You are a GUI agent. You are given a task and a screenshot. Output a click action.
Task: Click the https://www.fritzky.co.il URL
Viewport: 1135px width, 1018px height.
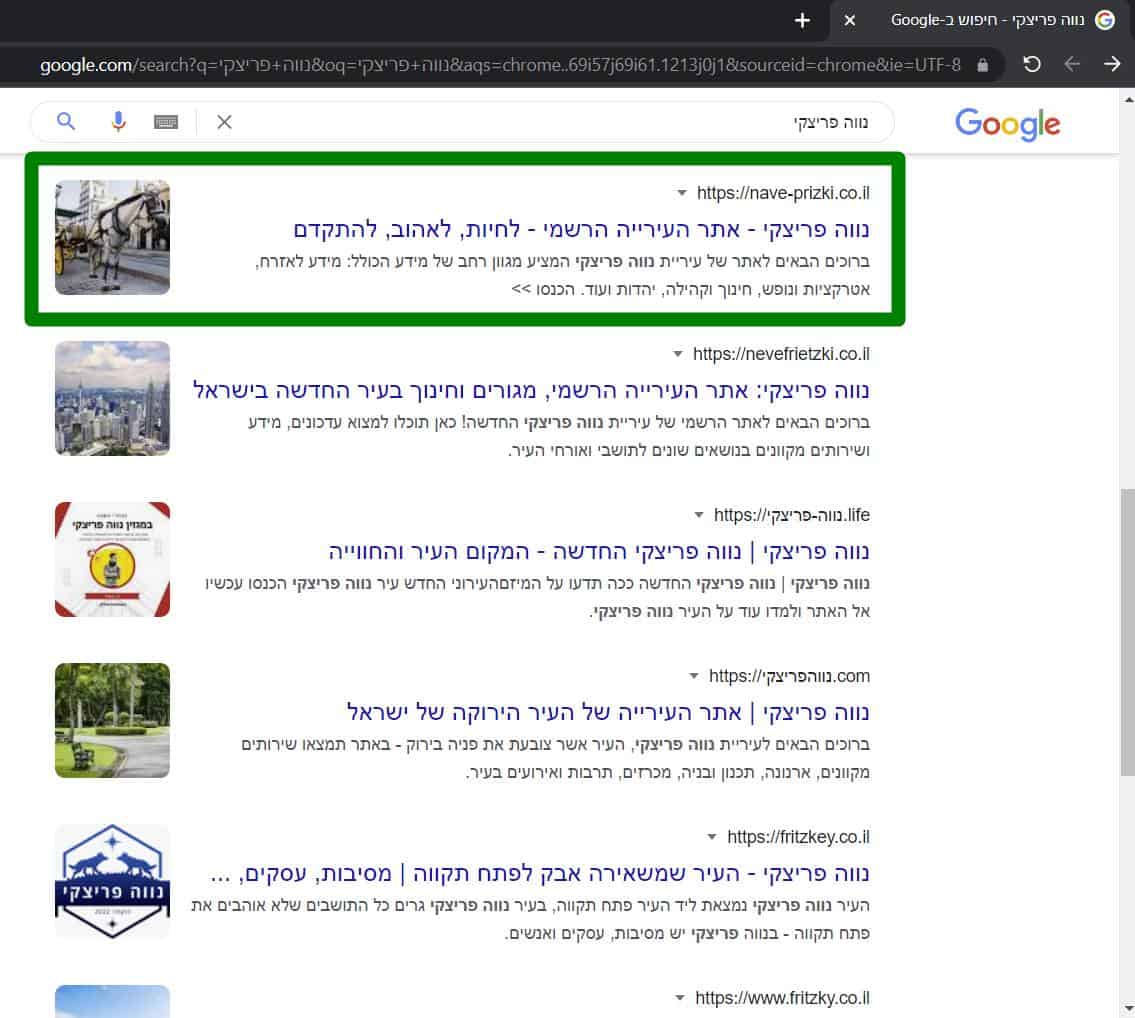coord(782,998)
